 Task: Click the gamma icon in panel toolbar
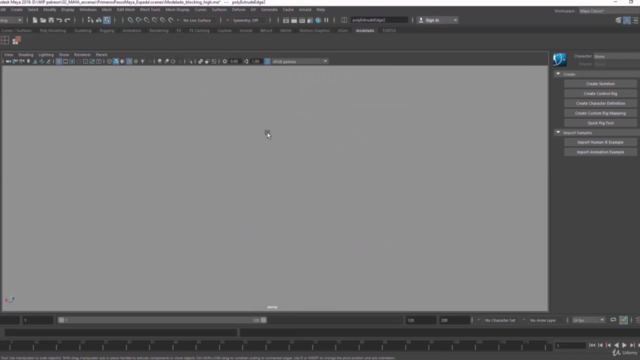coord(246,61)
